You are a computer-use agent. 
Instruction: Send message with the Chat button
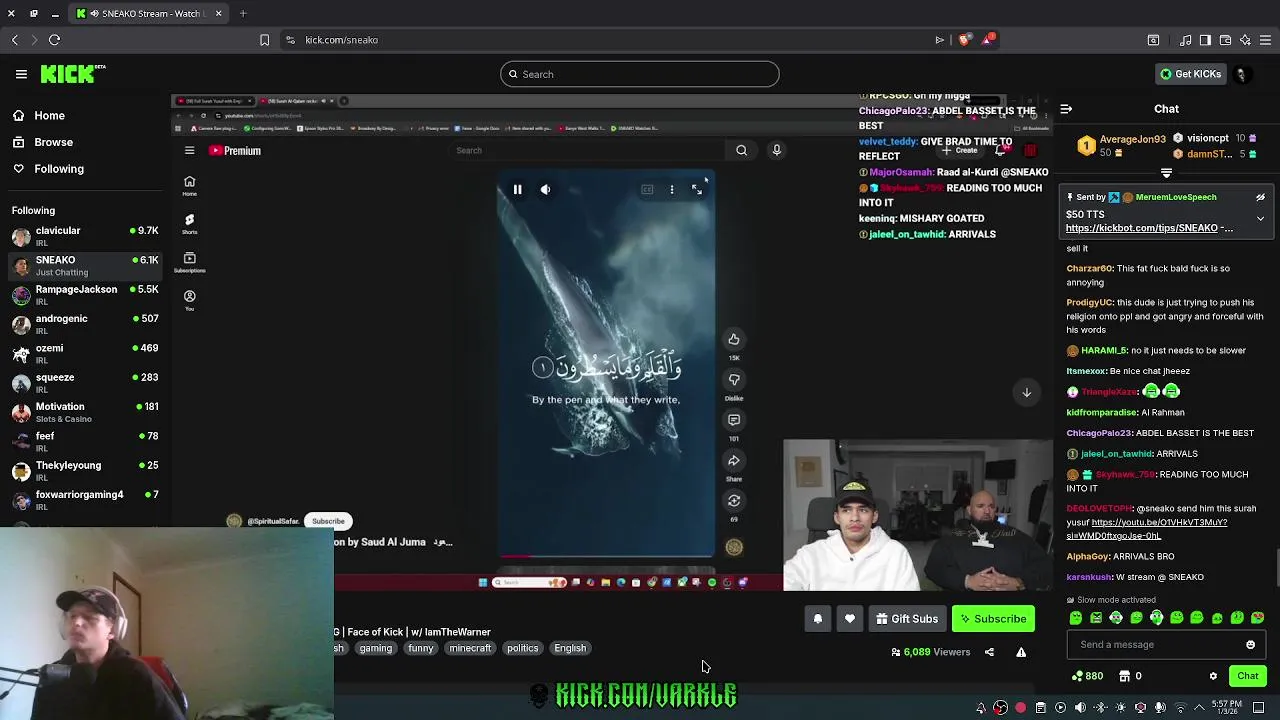(x=1247, y=676)
